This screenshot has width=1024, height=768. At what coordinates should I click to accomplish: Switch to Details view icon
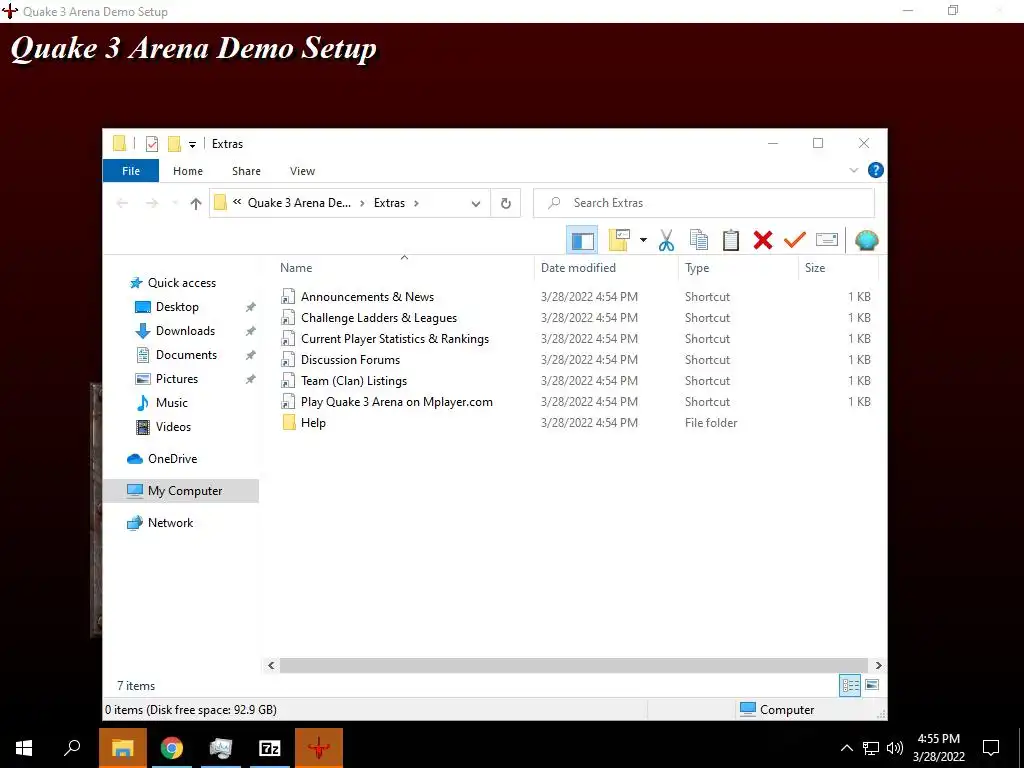(x=850, y=686)
